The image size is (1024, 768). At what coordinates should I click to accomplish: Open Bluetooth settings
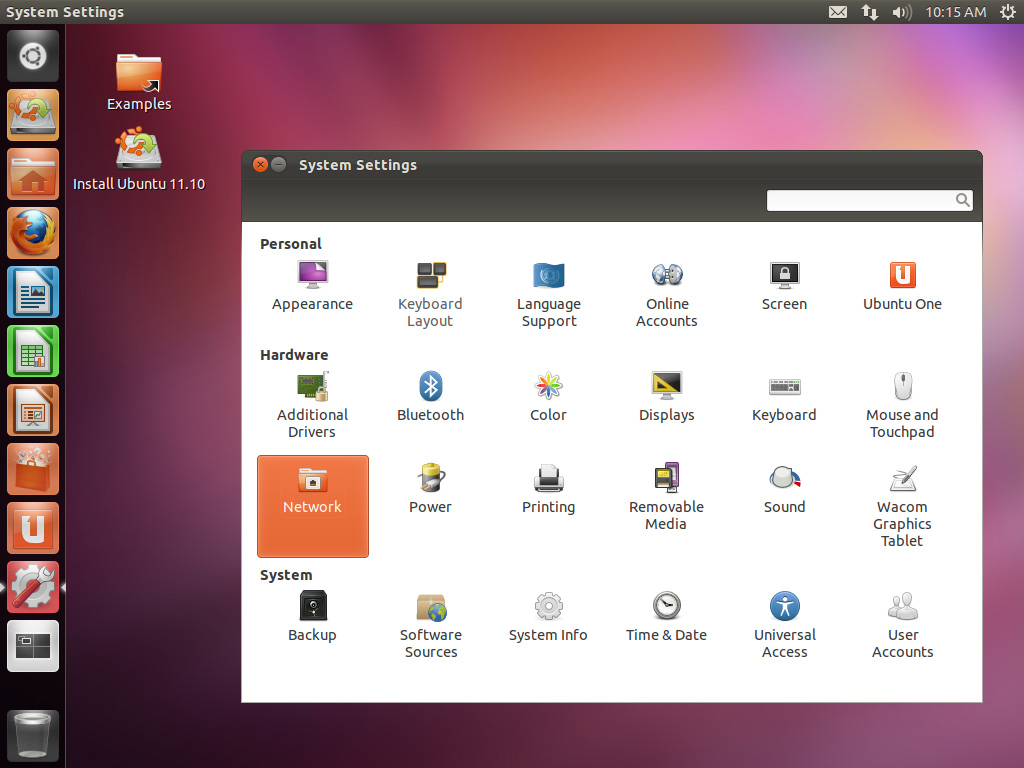430,396
